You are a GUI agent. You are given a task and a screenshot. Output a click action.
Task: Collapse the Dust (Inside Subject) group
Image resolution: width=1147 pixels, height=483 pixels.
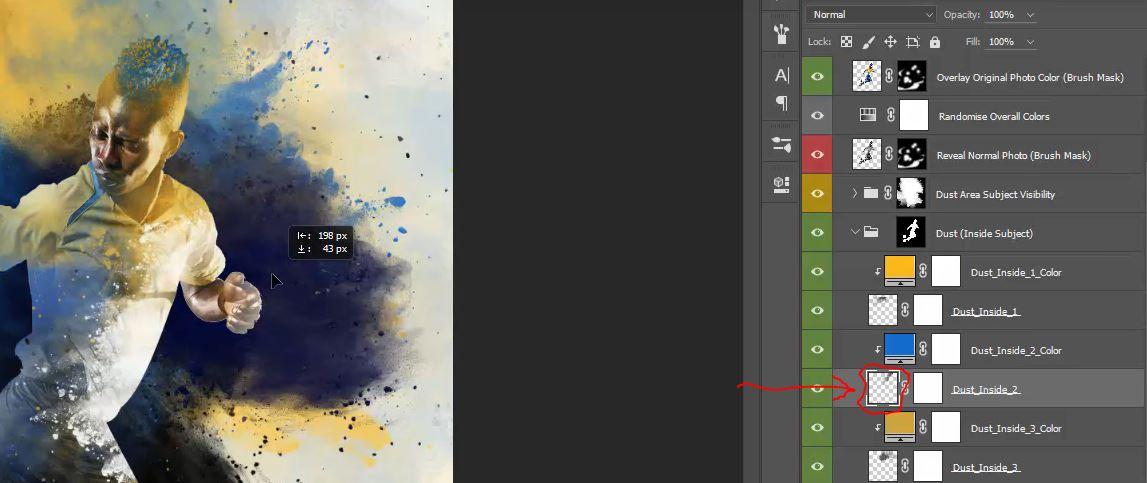pos(854,232)
